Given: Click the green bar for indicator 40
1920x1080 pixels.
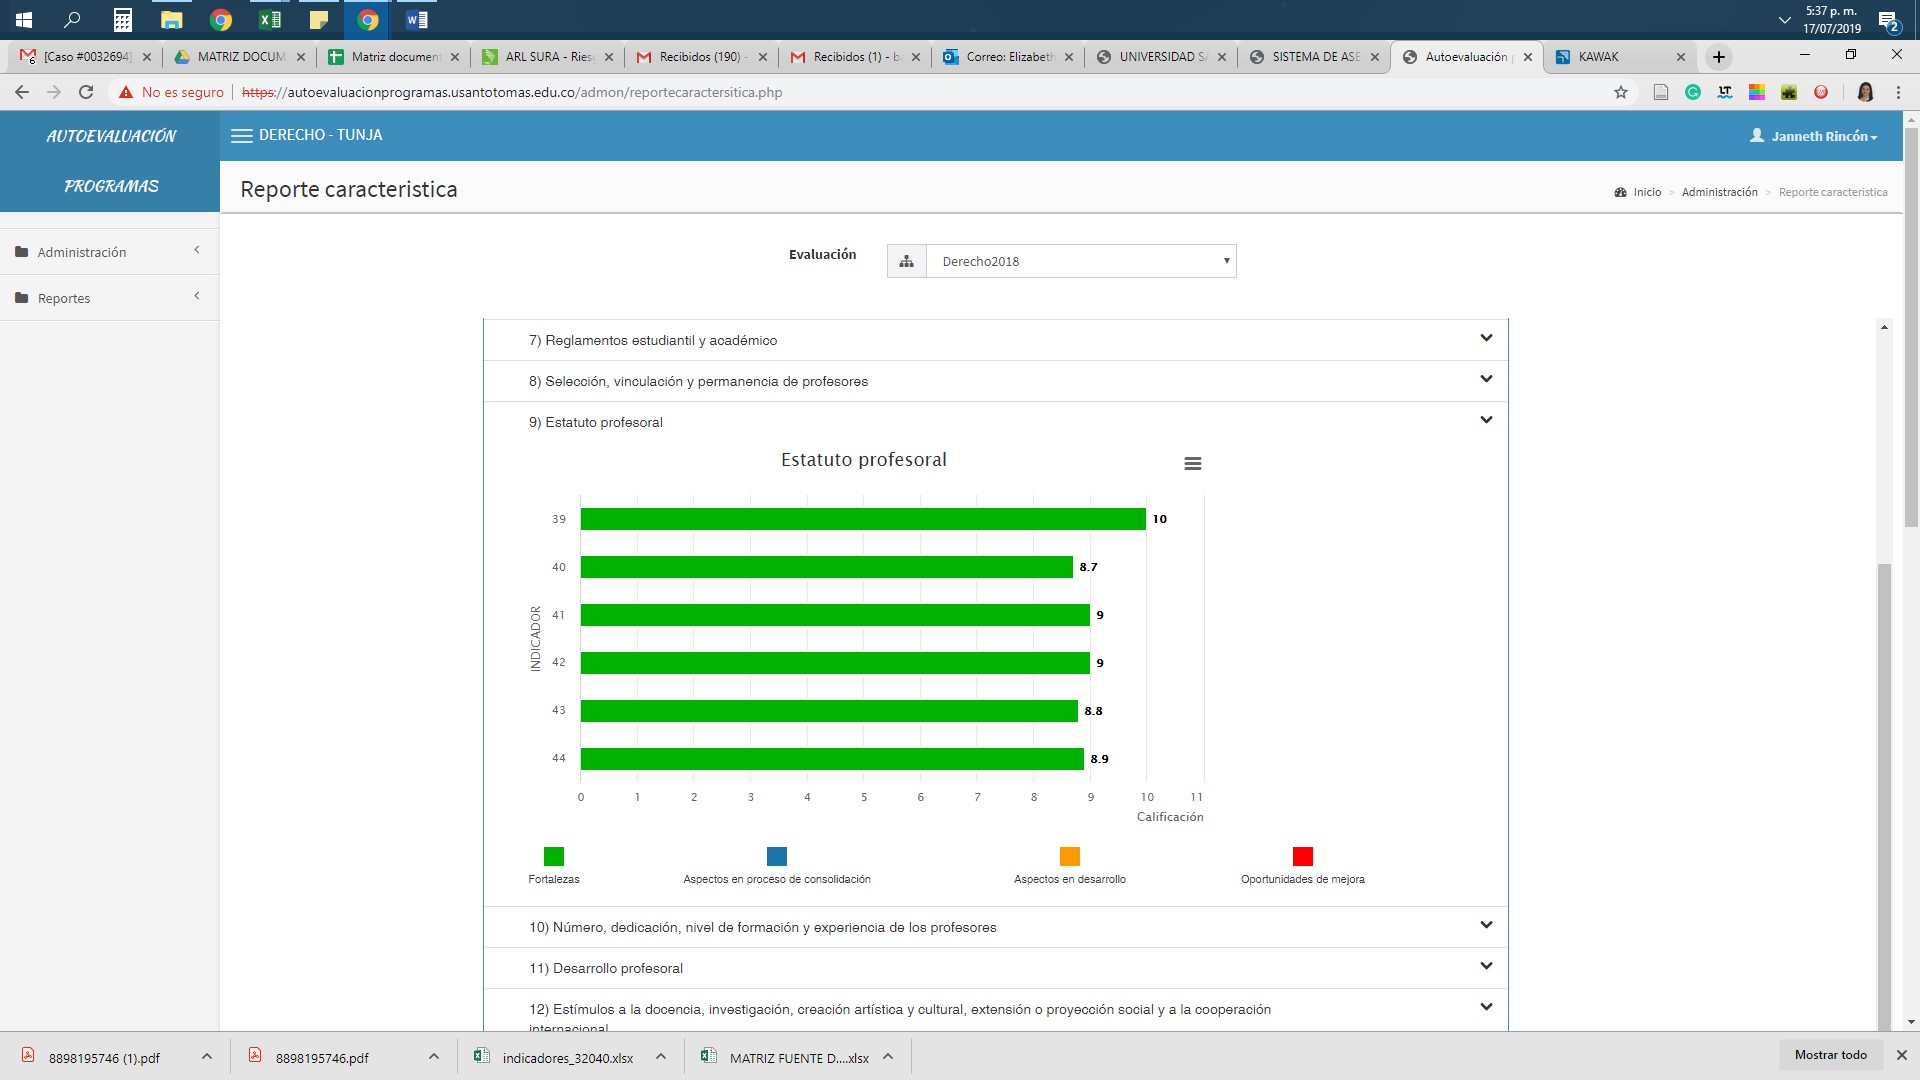Looking at the screenshot, I should [x=827, y=567].
